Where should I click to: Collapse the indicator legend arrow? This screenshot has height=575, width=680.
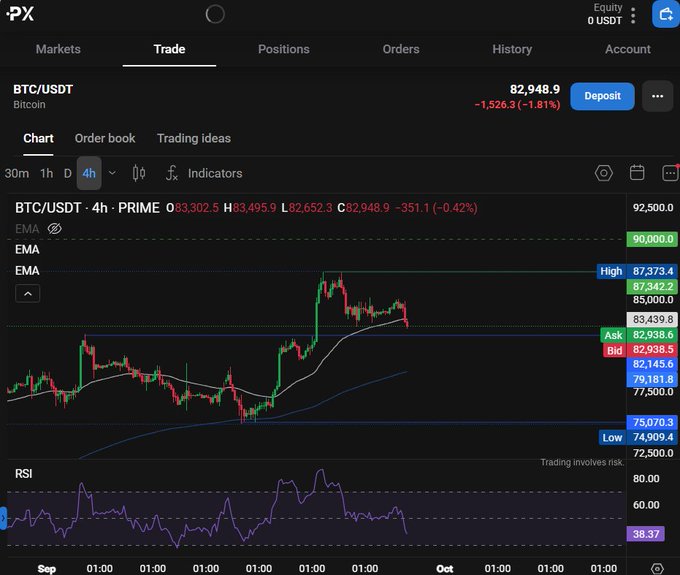coord(28,294)
